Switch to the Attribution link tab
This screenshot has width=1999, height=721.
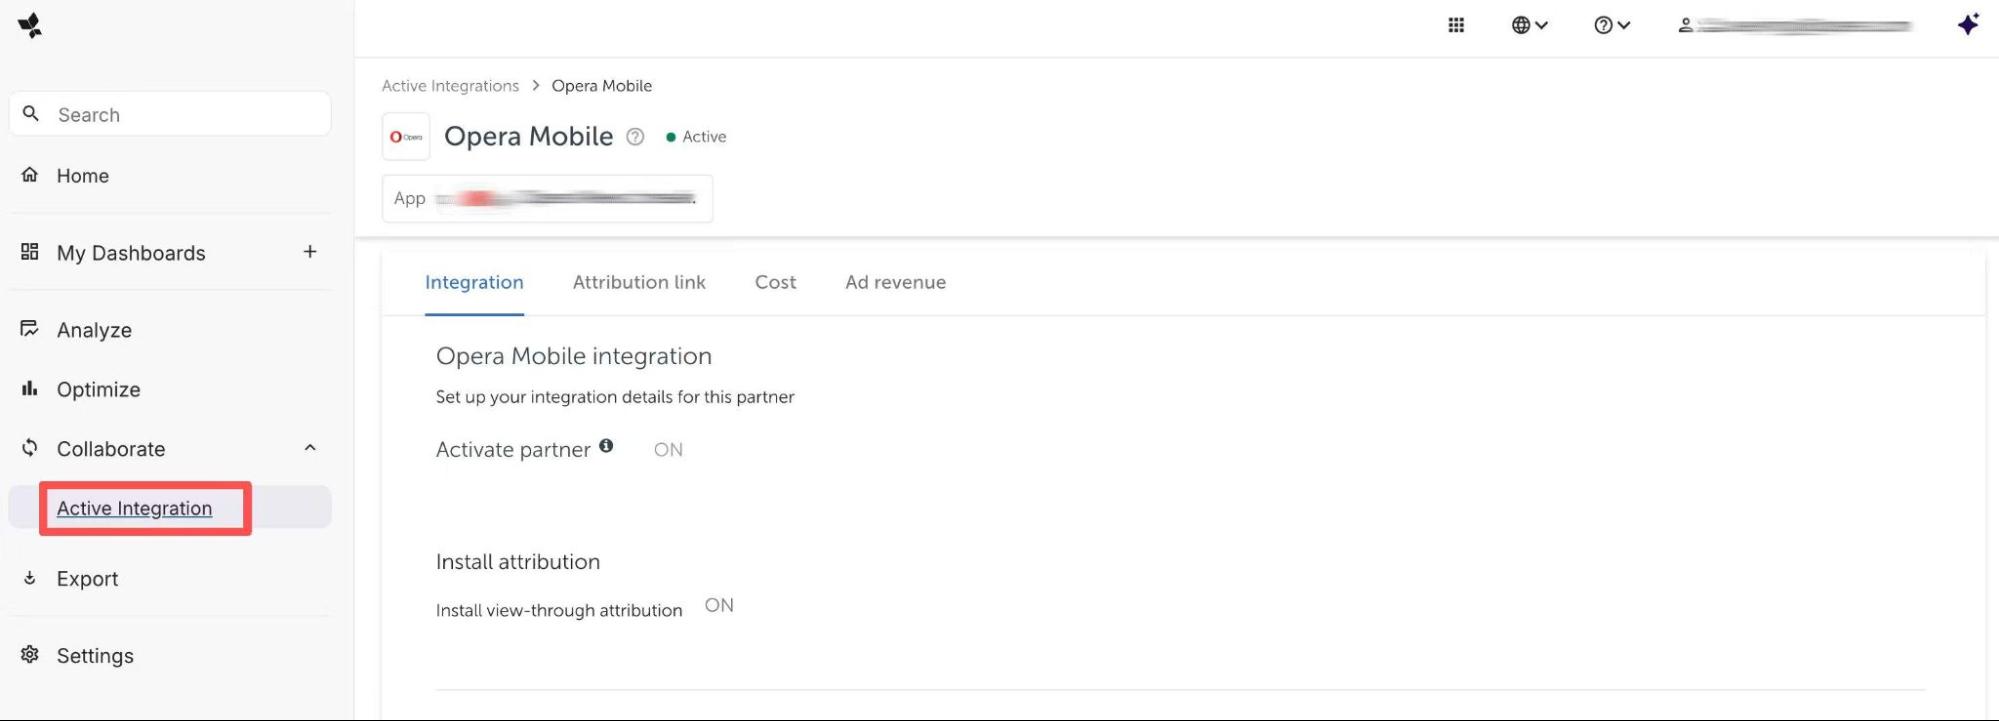click(x=639, y=283)
